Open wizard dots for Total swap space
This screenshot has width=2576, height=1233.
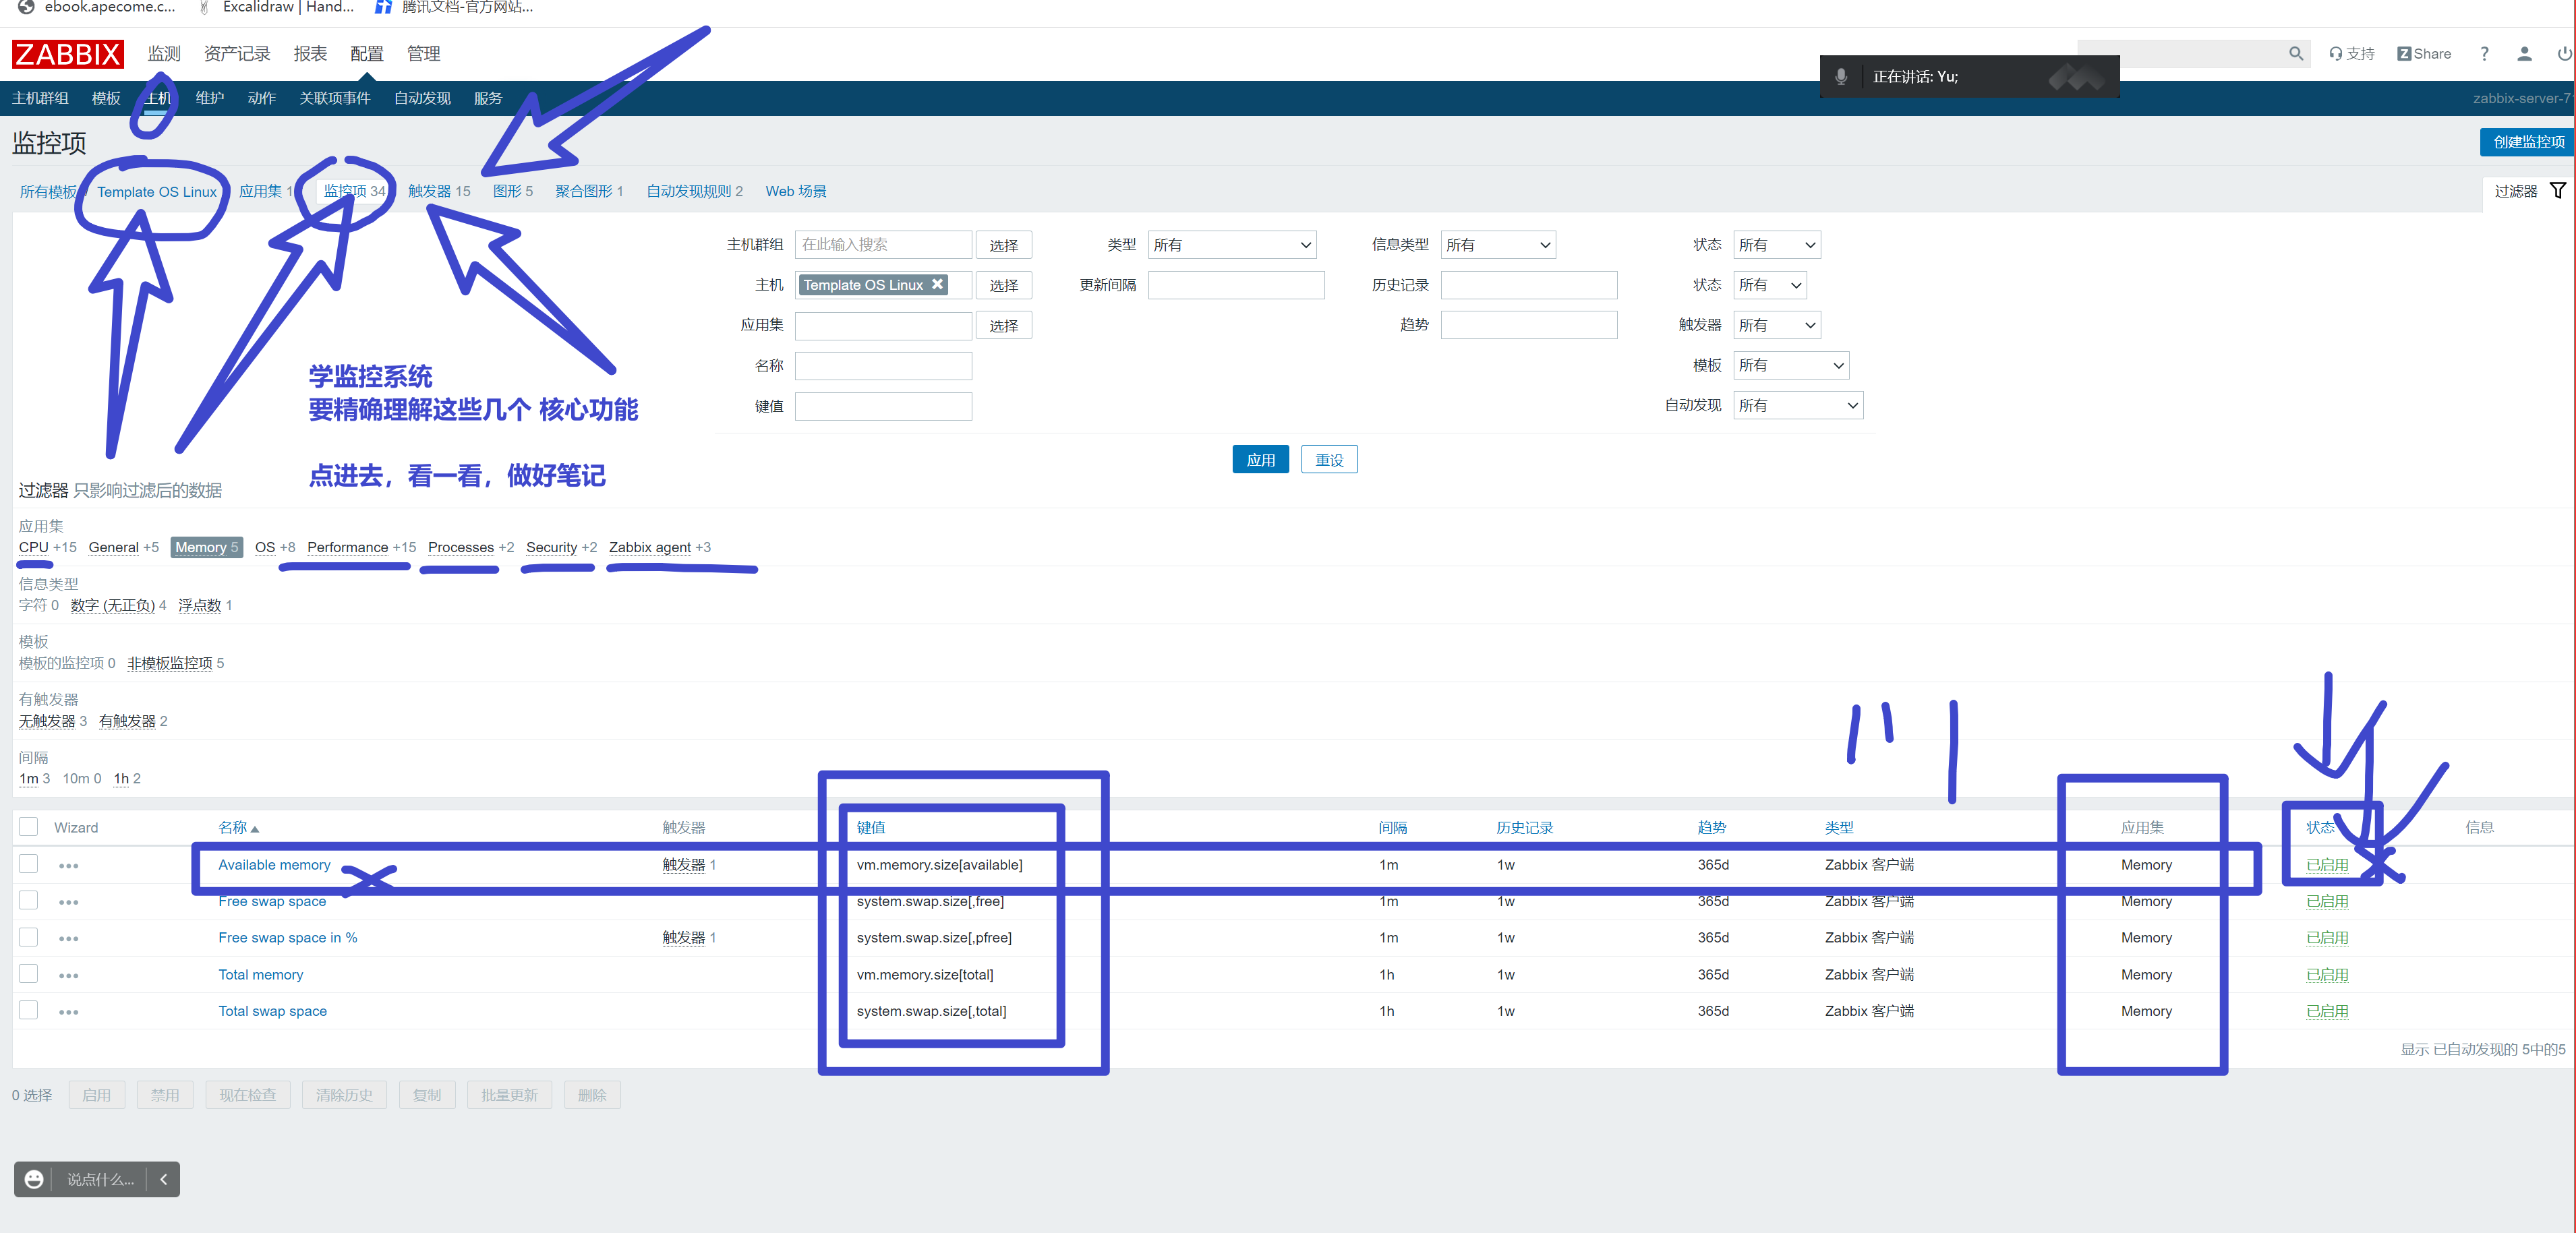click(68, 1013)
